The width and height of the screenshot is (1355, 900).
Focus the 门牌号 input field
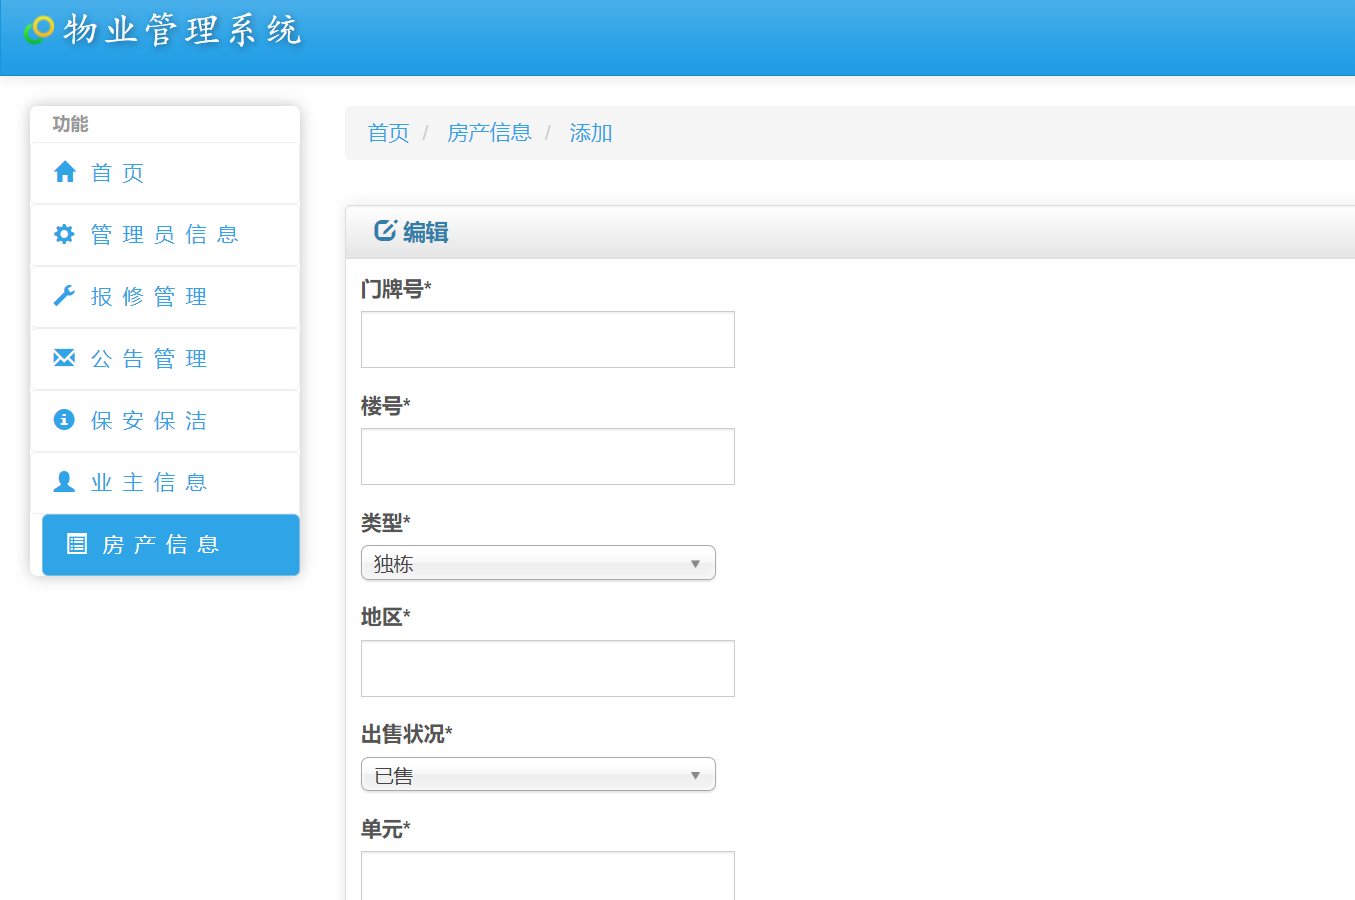(548, 339)
